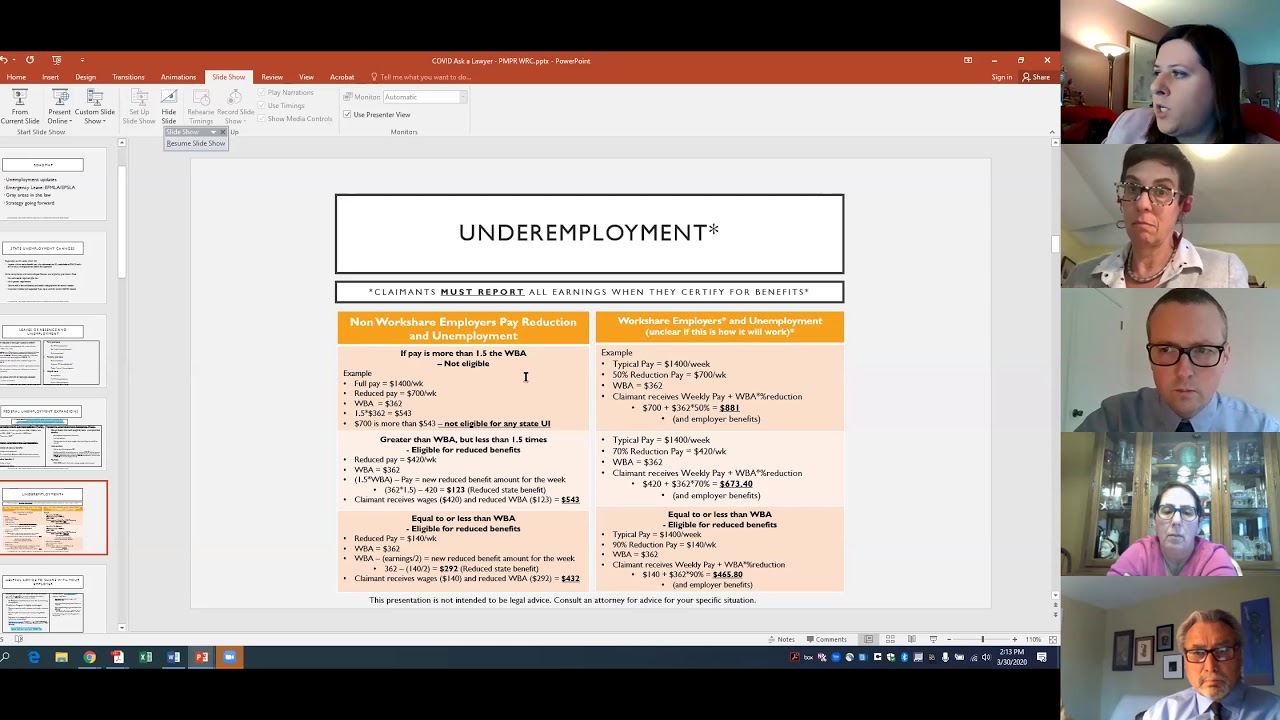Click 110% zoom level
1280x720 pixels.
(1033, 639)
